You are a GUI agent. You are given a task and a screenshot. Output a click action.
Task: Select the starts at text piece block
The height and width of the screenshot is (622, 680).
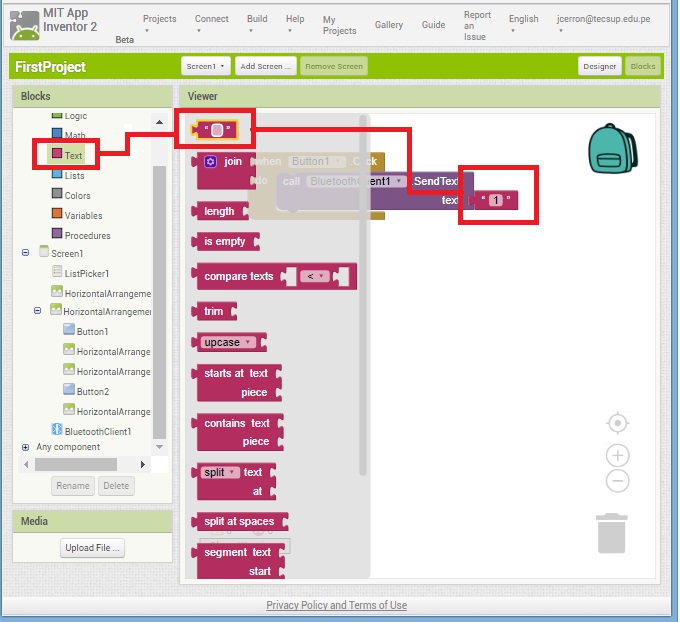pos(237,383)
